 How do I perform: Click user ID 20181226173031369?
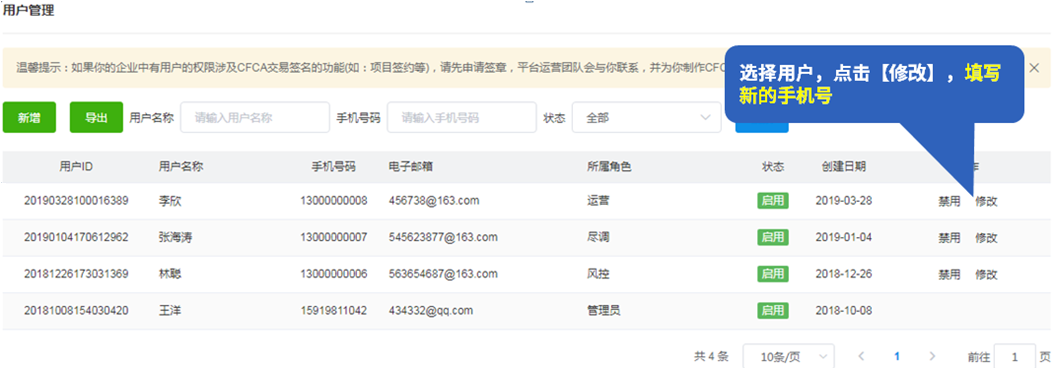(76, 273)
